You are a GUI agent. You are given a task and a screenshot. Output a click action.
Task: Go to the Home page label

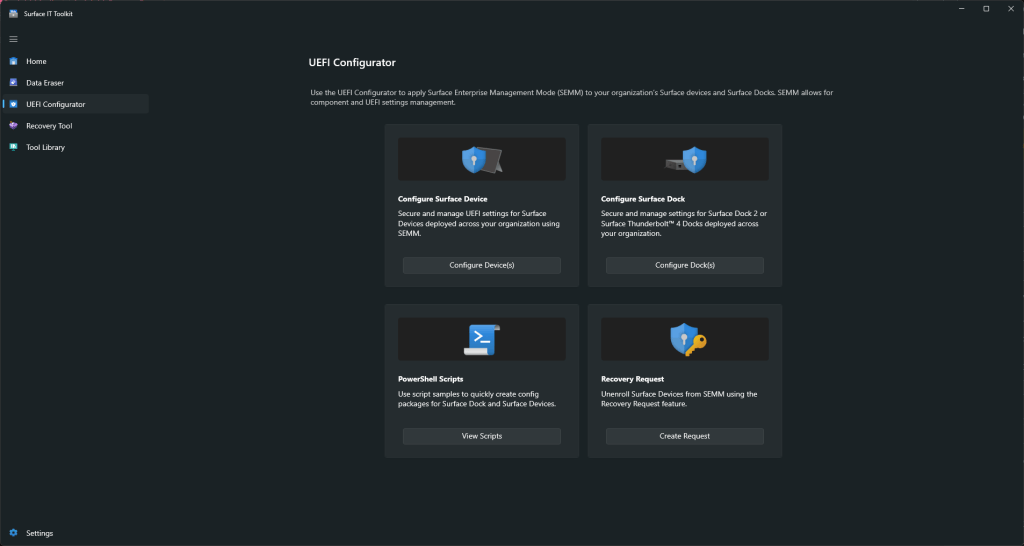pyautogui.click(x=36, y=61)
